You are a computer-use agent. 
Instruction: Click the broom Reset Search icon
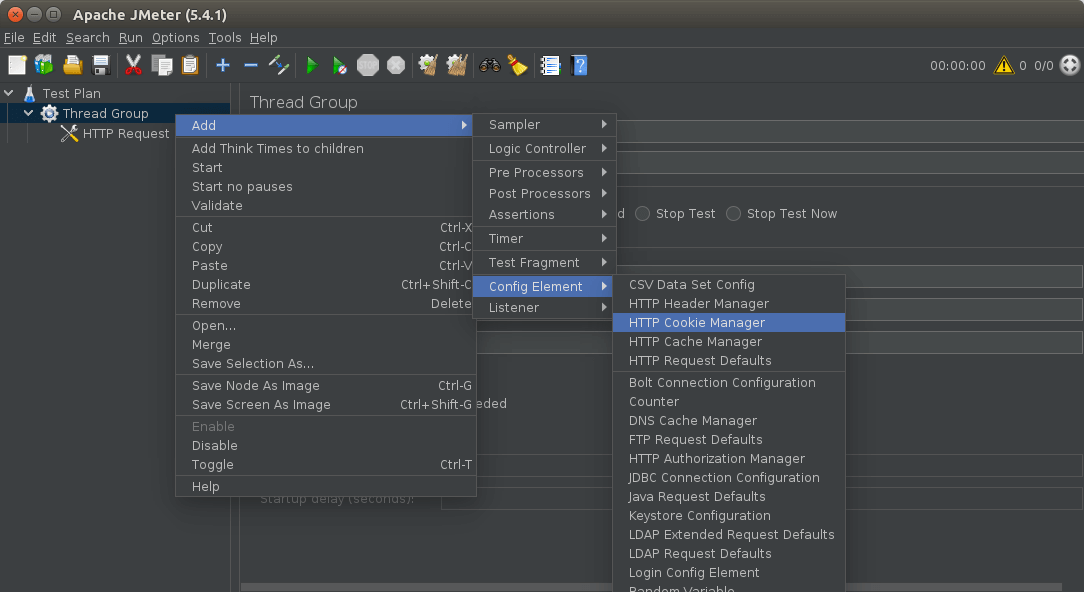(516, 66)
